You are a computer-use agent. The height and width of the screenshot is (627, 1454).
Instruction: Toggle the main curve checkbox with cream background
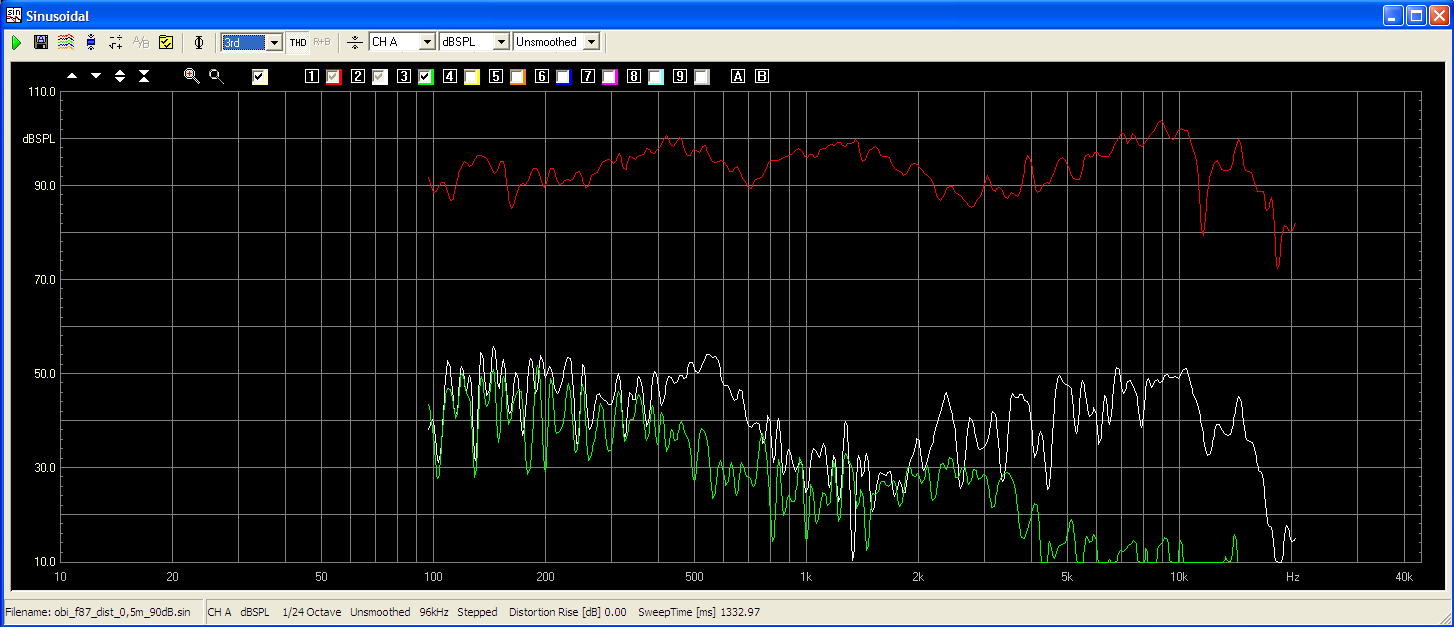tap(260, 77)
